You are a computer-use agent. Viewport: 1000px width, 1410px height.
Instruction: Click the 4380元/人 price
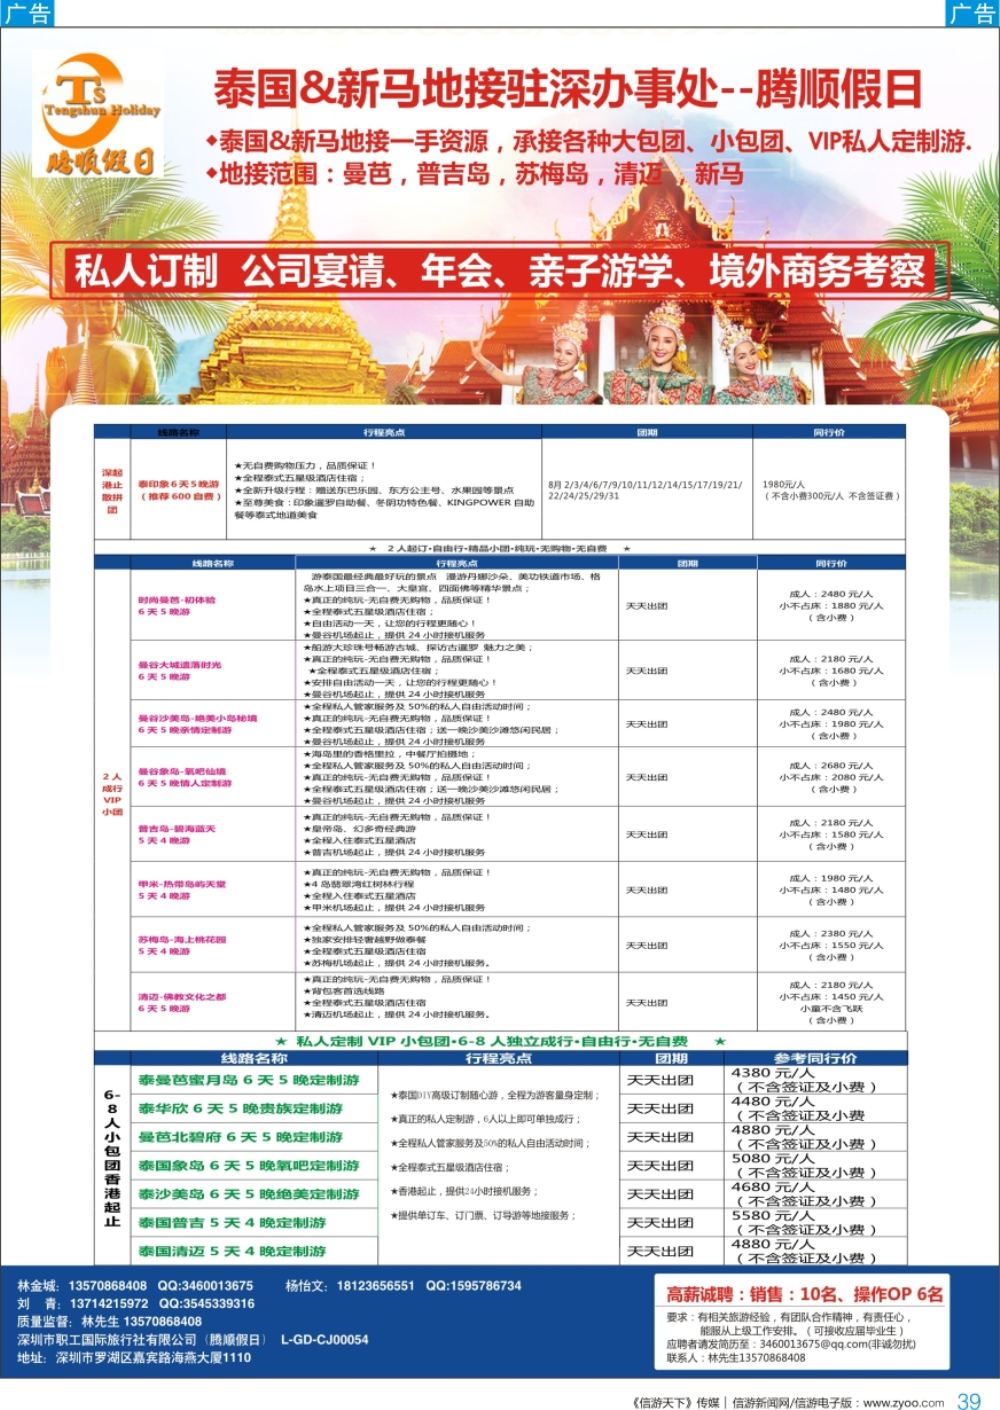tap(773, 1073)
